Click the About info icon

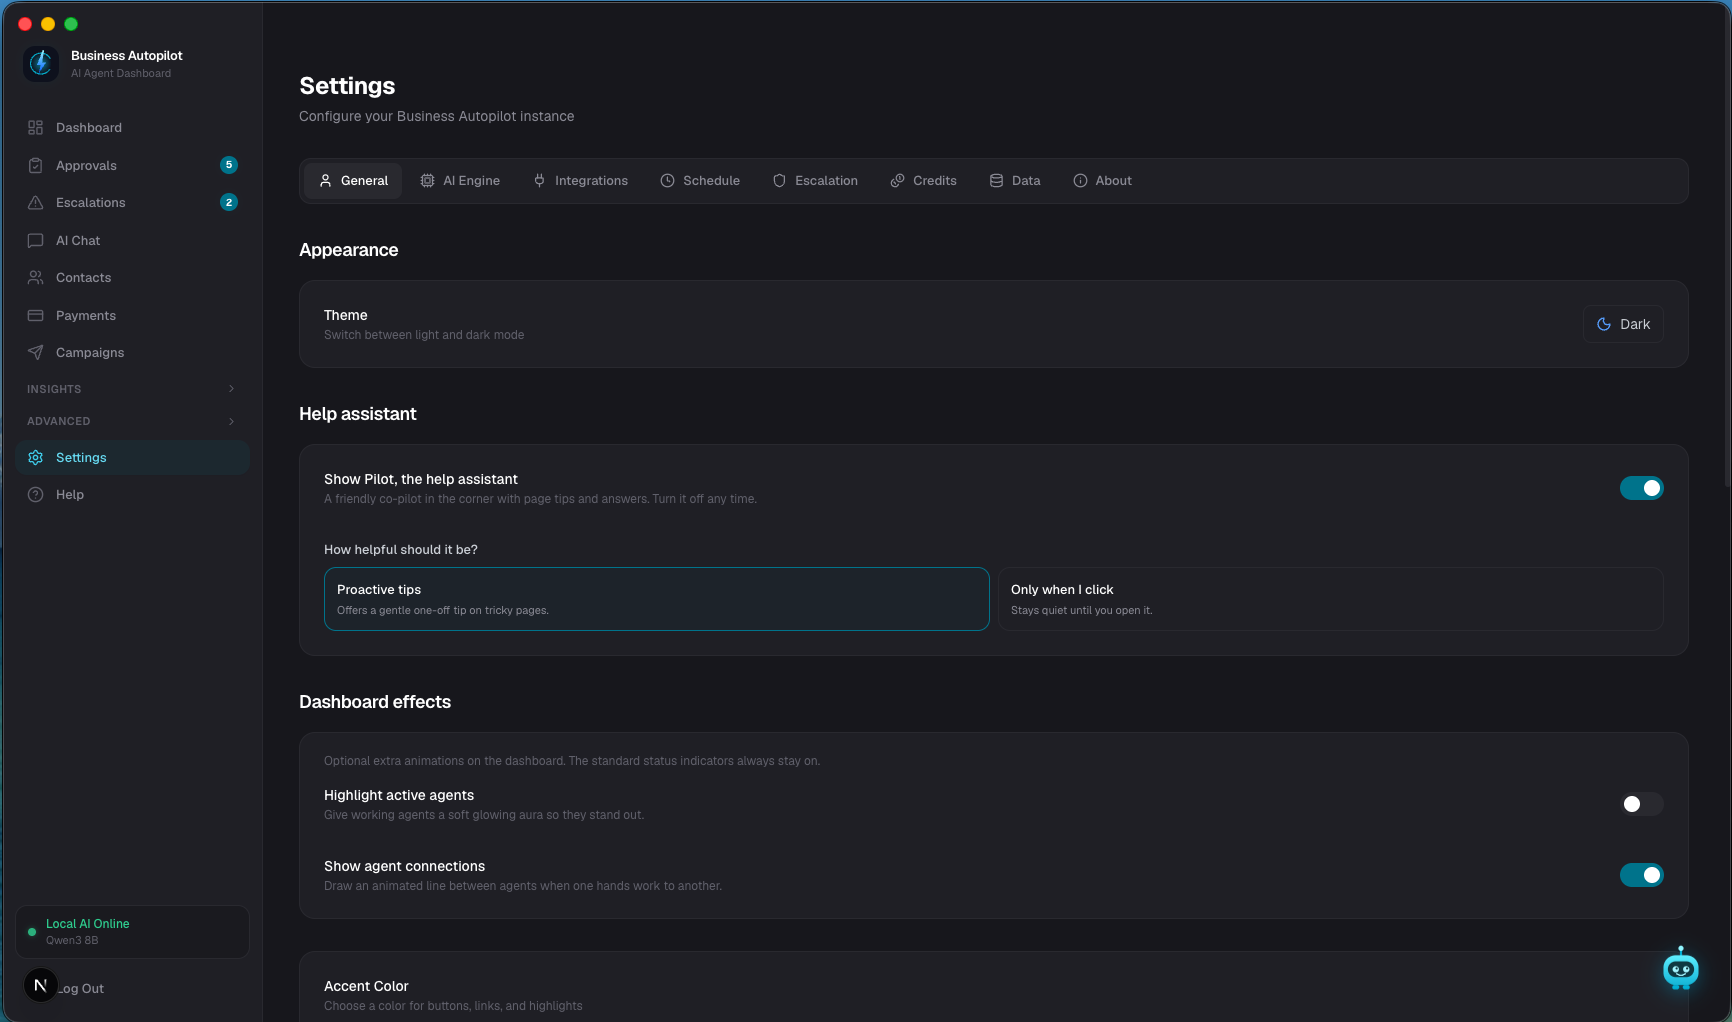(1080, 181)
